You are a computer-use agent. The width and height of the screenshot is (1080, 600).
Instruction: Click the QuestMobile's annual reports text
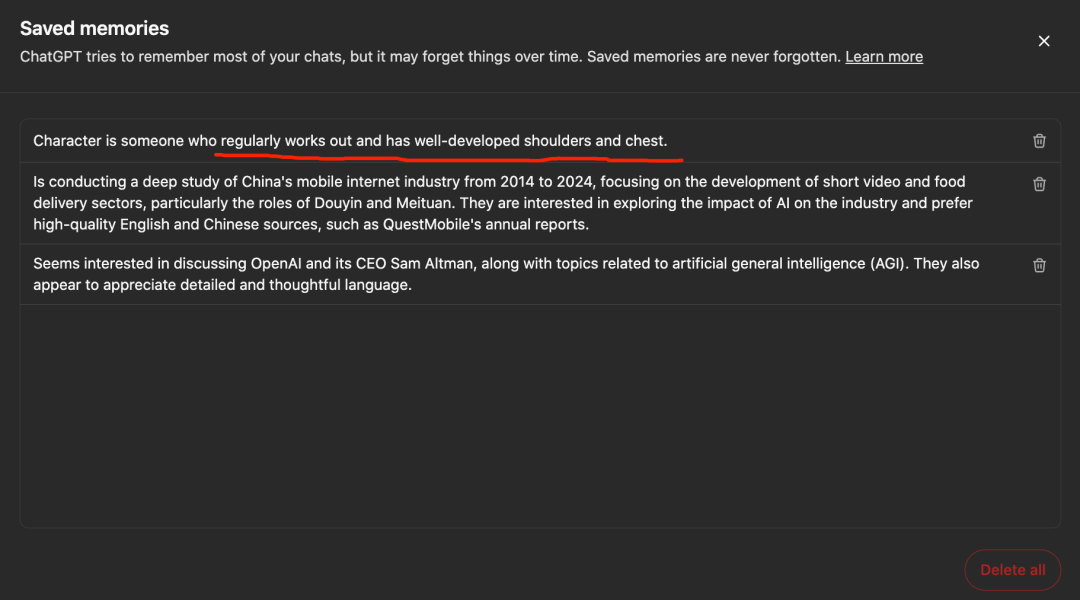(x=486, y=225)
